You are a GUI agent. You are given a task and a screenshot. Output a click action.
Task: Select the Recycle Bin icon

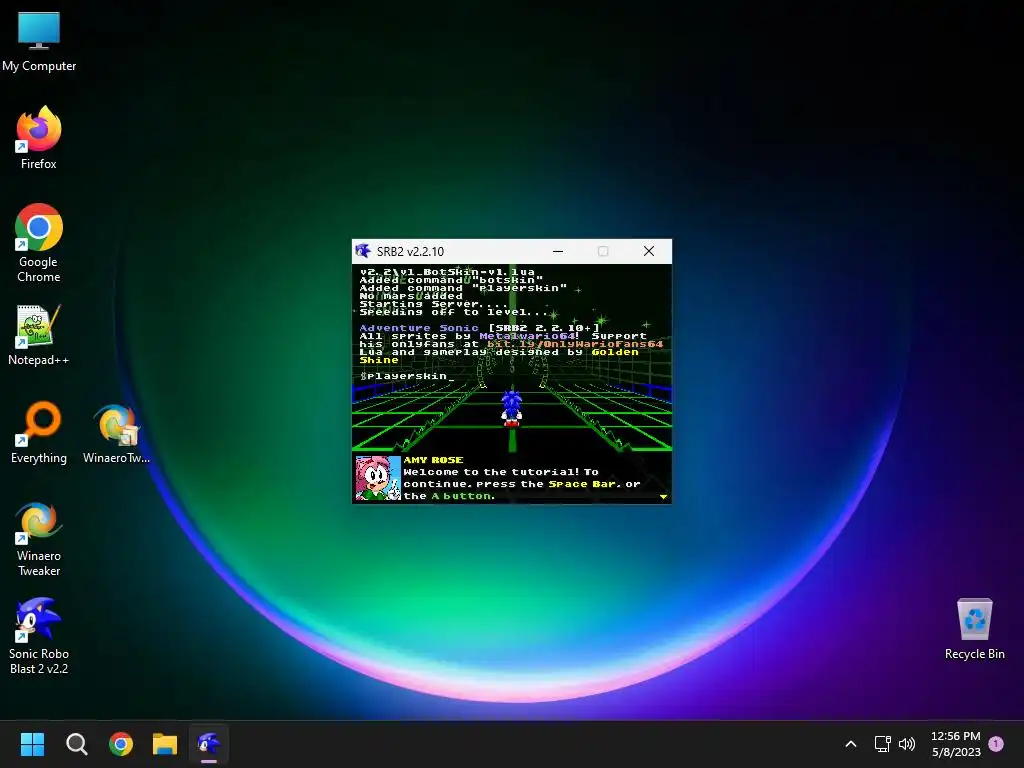coord(974,630)
